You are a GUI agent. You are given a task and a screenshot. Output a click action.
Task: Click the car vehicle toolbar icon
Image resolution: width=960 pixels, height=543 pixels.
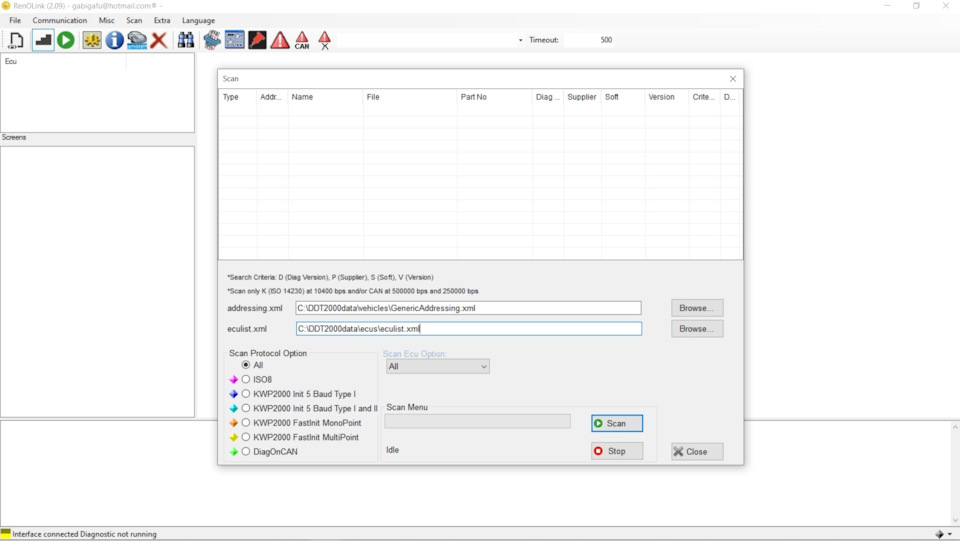[x=137, y=40]
